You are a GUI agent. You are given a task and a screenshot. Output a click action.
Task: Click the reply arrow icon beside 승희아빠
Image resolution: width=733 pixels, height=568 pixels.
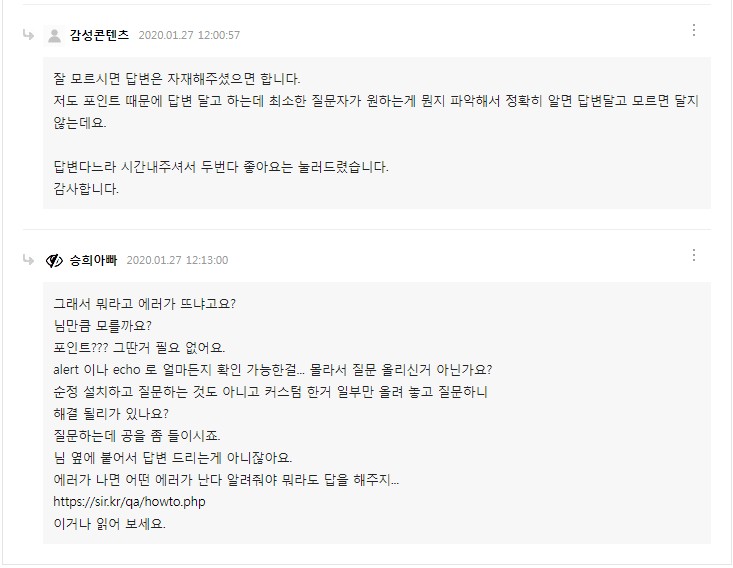tap(28, 261)
